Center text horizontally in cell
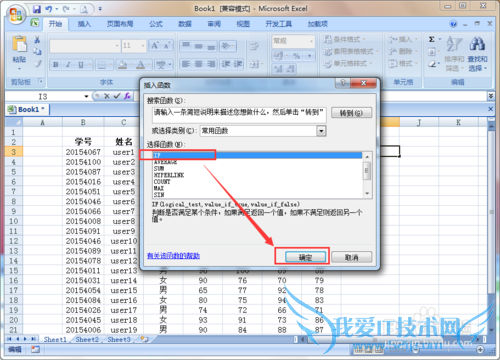Screen dimensions: 500x360 pos(198,64)
